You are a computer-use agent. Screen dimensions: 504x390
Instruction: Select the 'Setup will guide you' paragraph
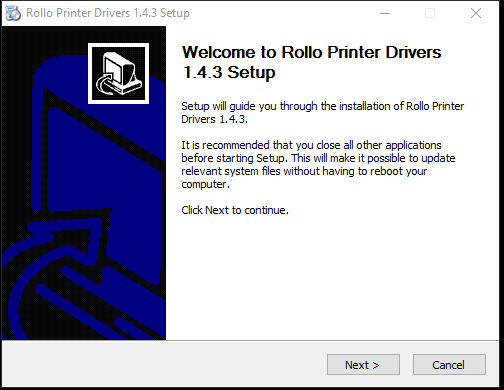pos(322,112)
